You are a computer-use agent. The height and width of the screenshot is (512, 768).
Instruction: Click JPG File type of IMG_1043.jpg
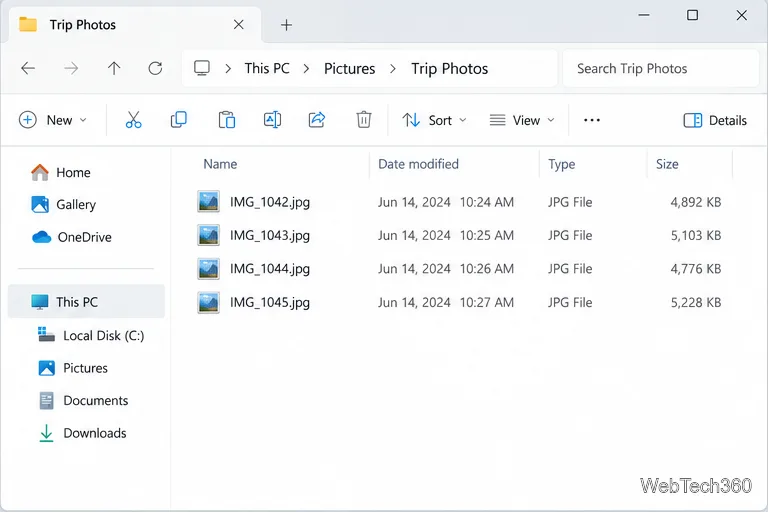(x=570, y=235)
